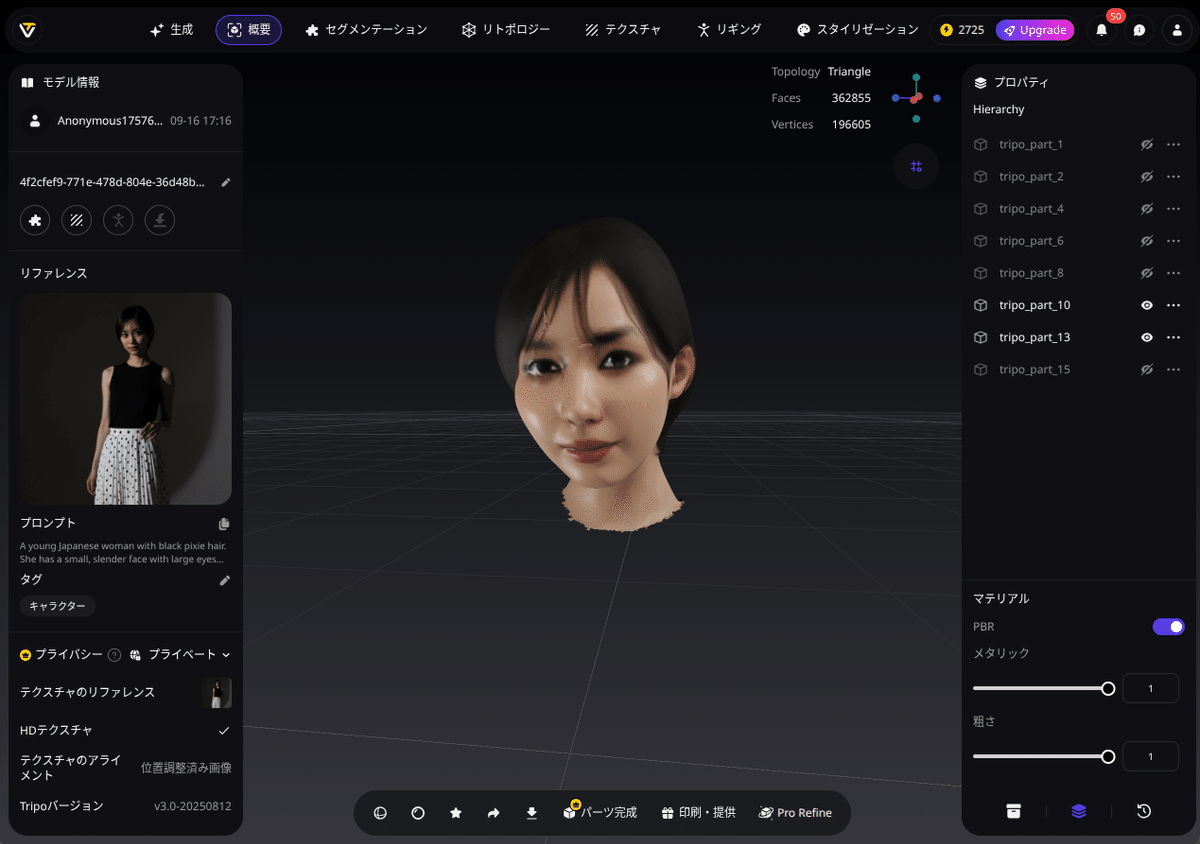Image resolution: width=1200 pixels, height=844 pixels.
Task: Click the Tripo logo icon
Action: (x=28, y=30)
